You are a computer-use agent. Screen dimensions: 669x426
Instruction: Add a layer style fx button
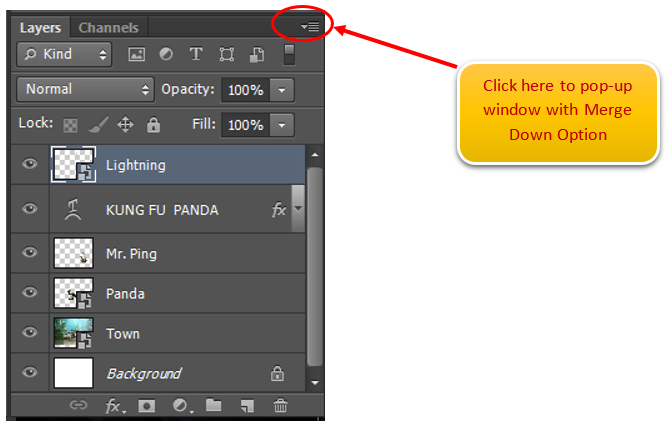114,406
